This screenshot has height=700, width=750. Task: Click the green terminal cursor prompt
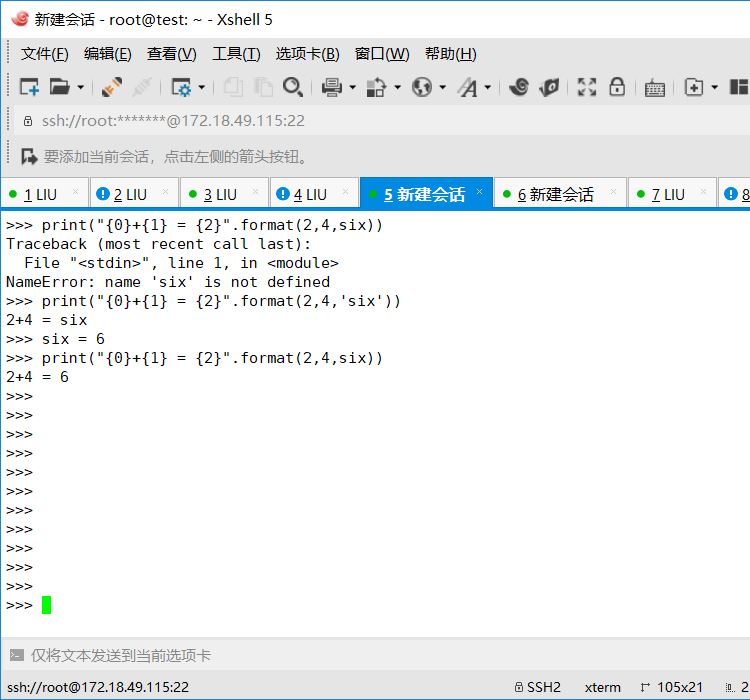pos(46,605)
